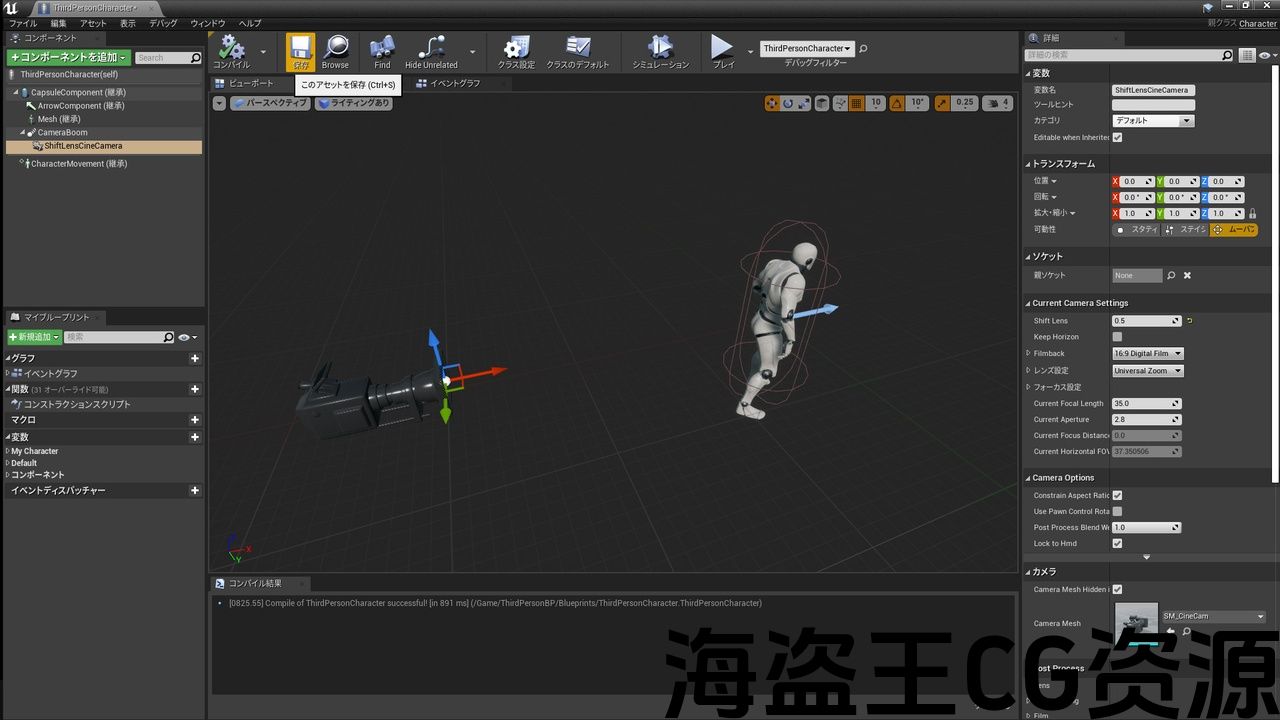This screenshot has height=720, width=1280.
Task: Open the ウィンドウ (Window) menu
Action: point(207,23)
